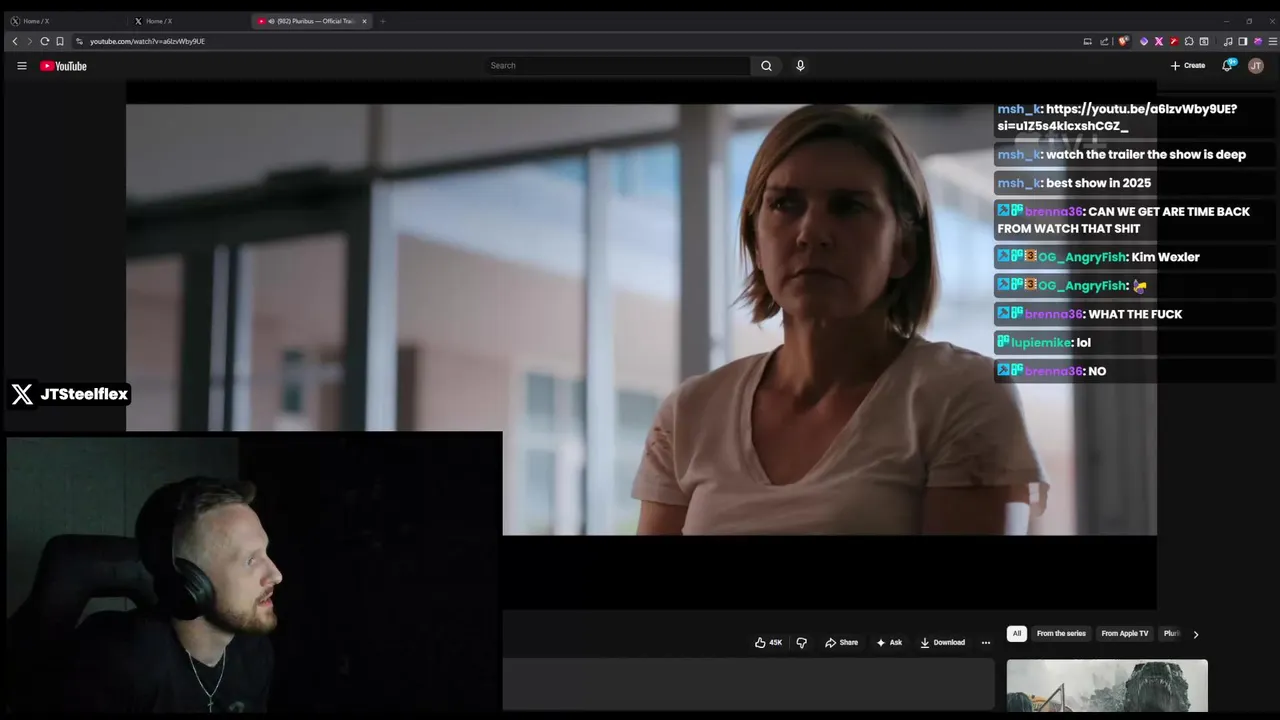
Task: Reload the page with refresh icon
Action: [x=44, y=41]
